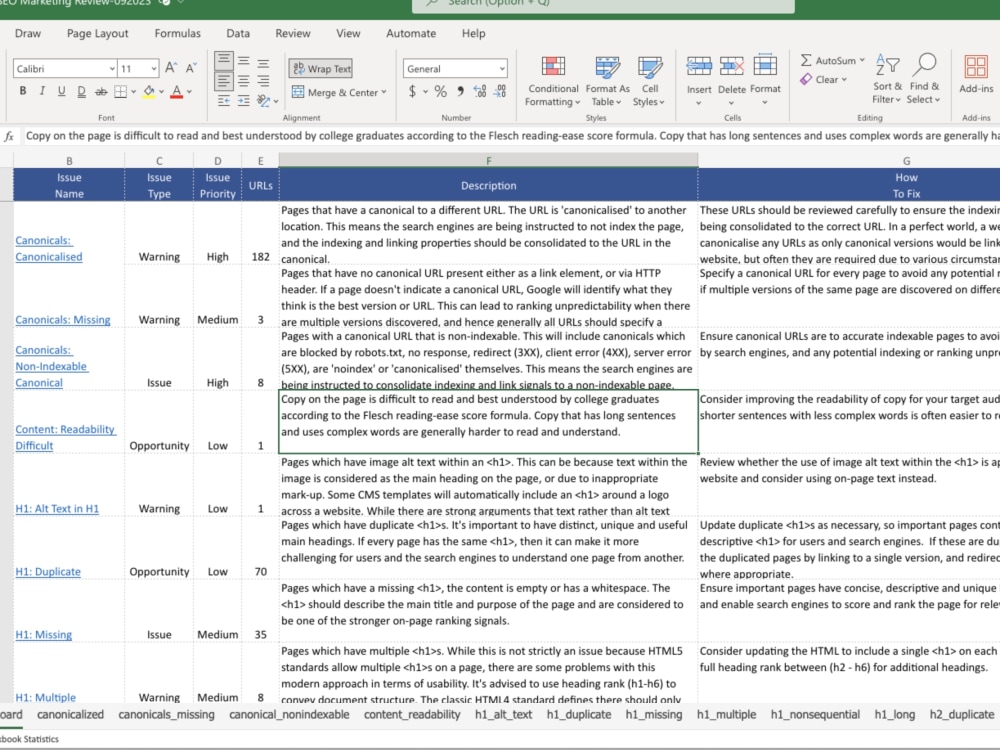Screen dimensions: 1000x750
Task: Decrease font size icon
Action: coord(191,68)
